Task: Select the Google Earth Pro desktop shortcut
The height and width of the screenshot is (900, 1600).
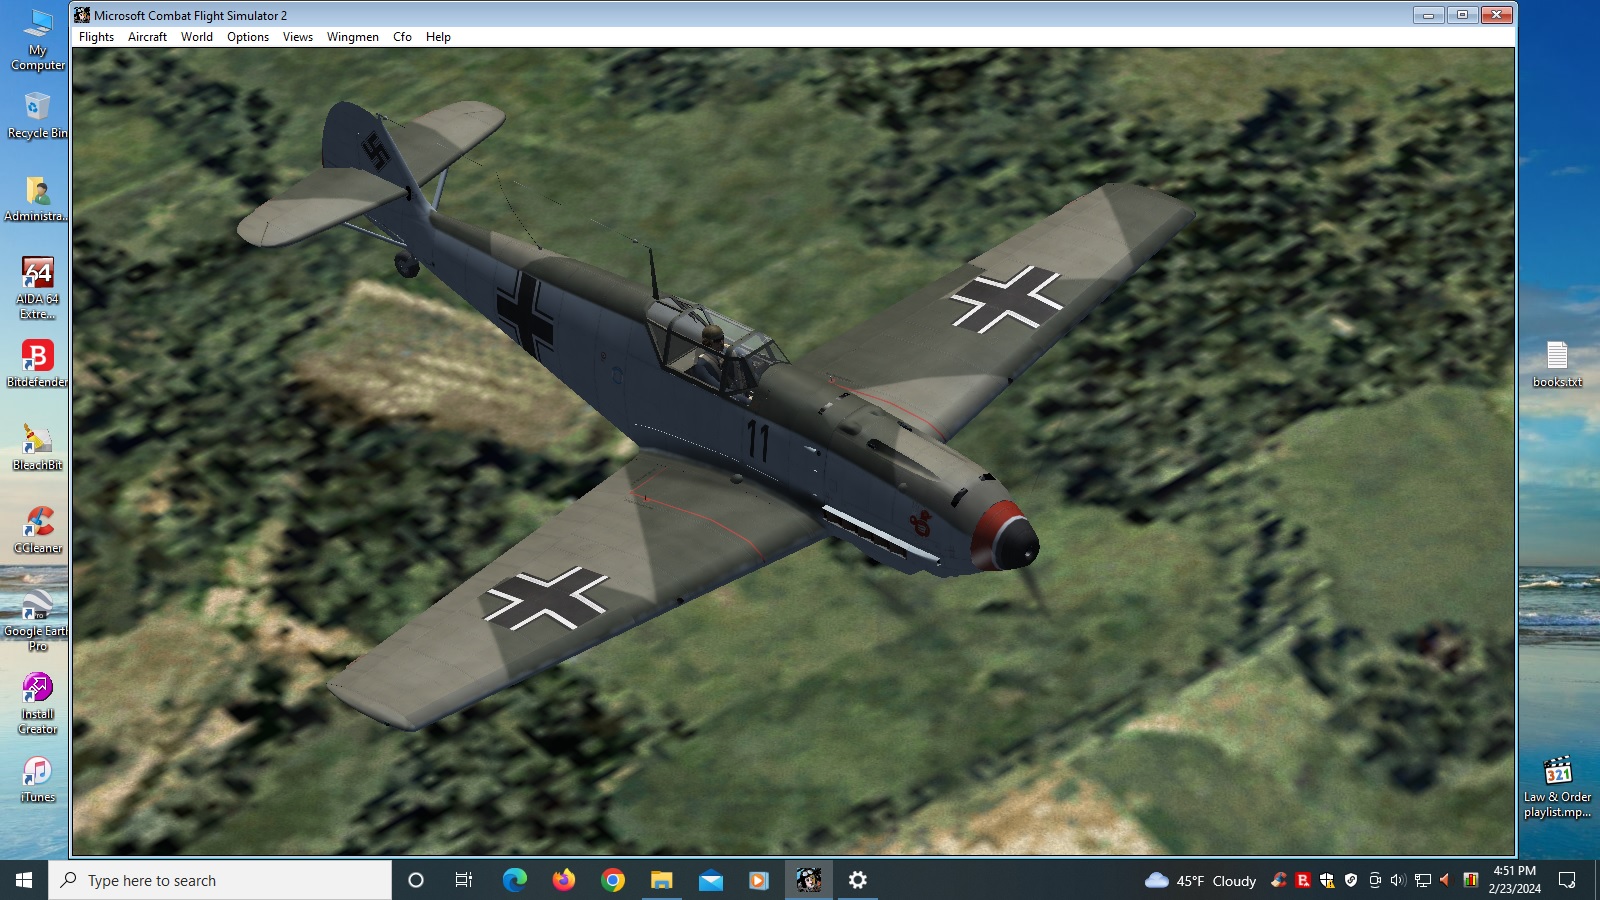Action: pyautogui.click(x=38, y=620)
